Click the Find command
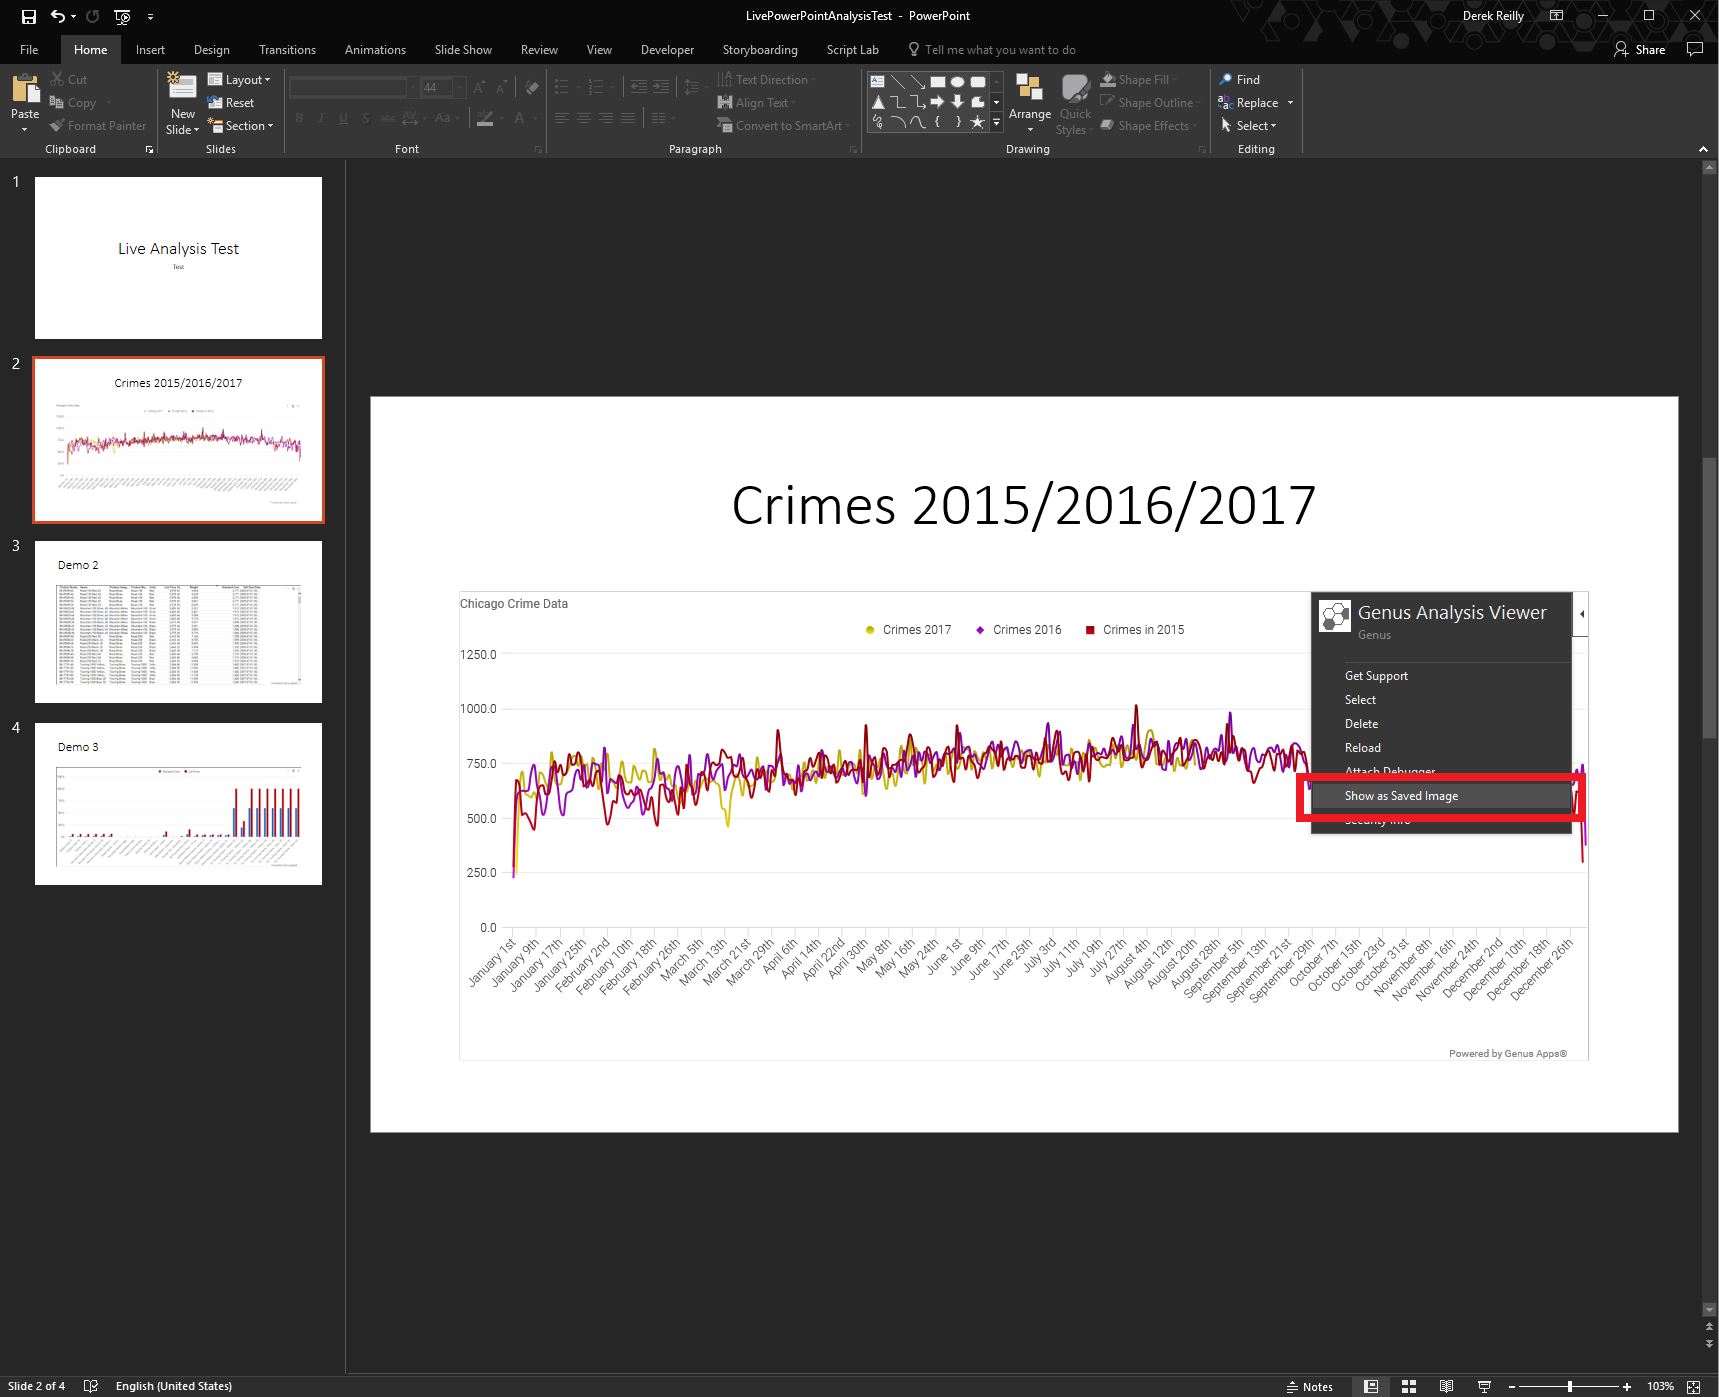This screenshot has height=1397, width=1719. click(x=1239, y=80)
